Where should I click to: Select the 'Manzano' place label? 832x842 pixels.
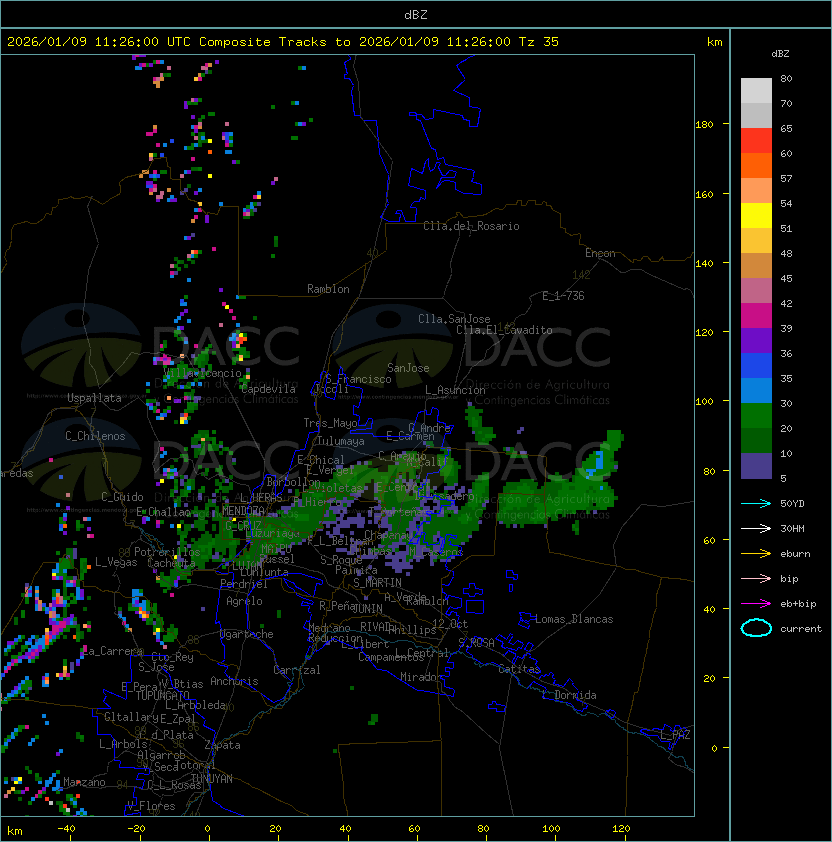coord(84,782)
